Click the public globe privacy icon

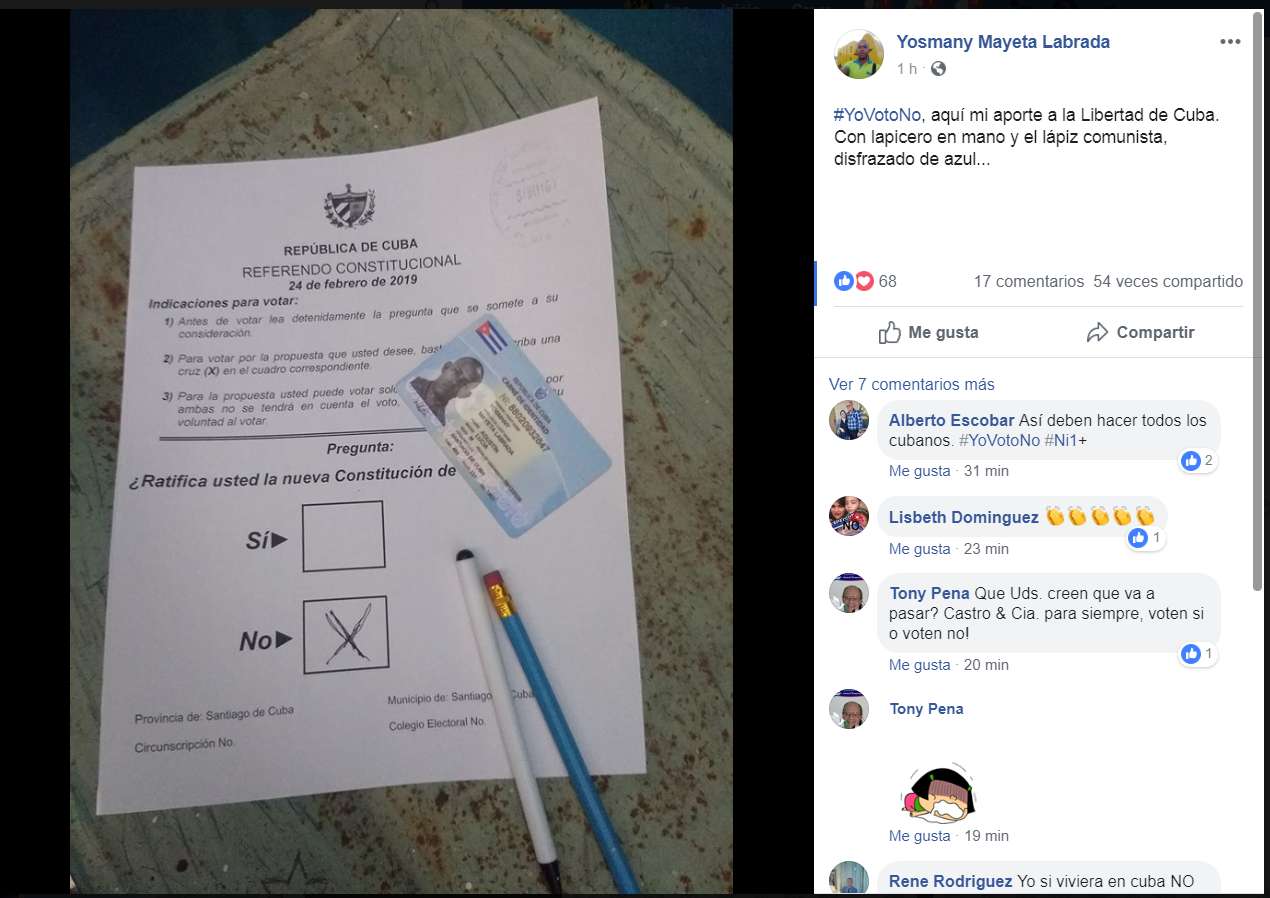click(938, 69)
